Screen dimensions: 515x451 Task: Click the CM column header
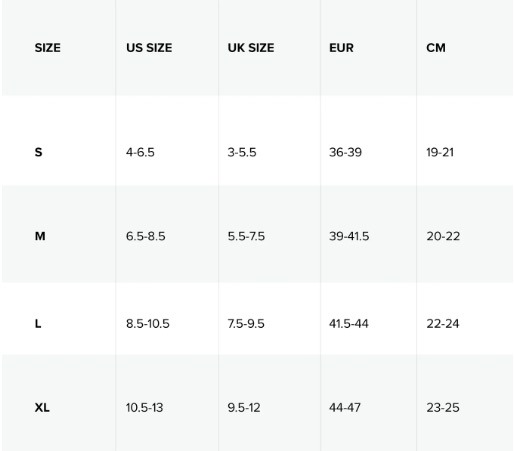click(436, 48)
